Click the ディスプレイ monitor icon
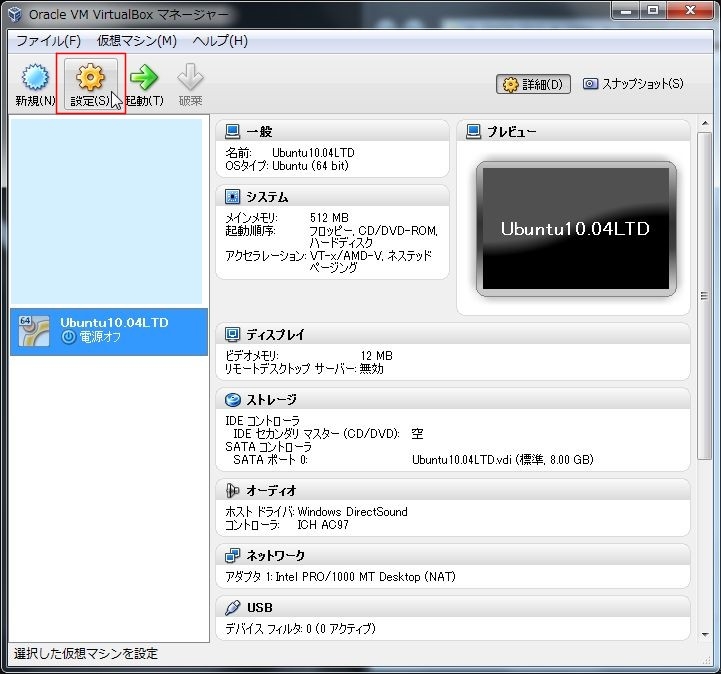This screenshot has height=674, width=721. coord(232,334)
